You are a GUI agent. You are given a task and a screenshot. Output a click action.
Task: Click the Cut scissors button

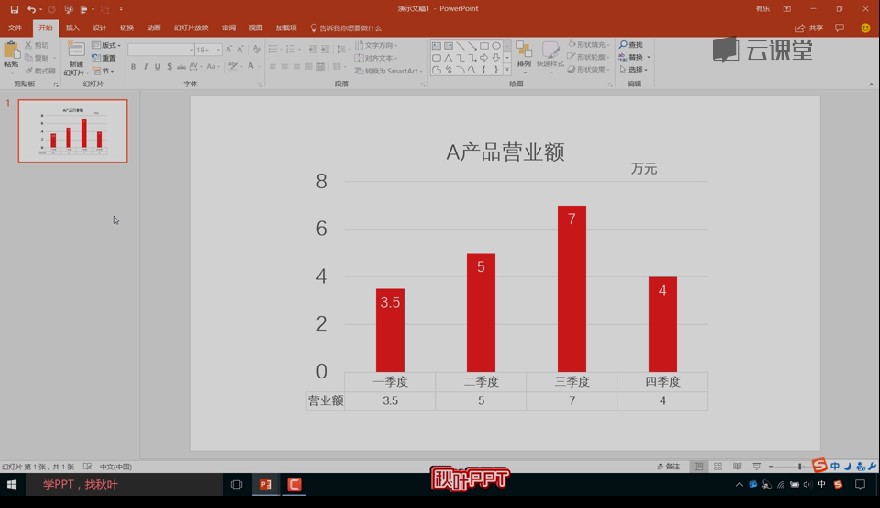coord(37,45)
